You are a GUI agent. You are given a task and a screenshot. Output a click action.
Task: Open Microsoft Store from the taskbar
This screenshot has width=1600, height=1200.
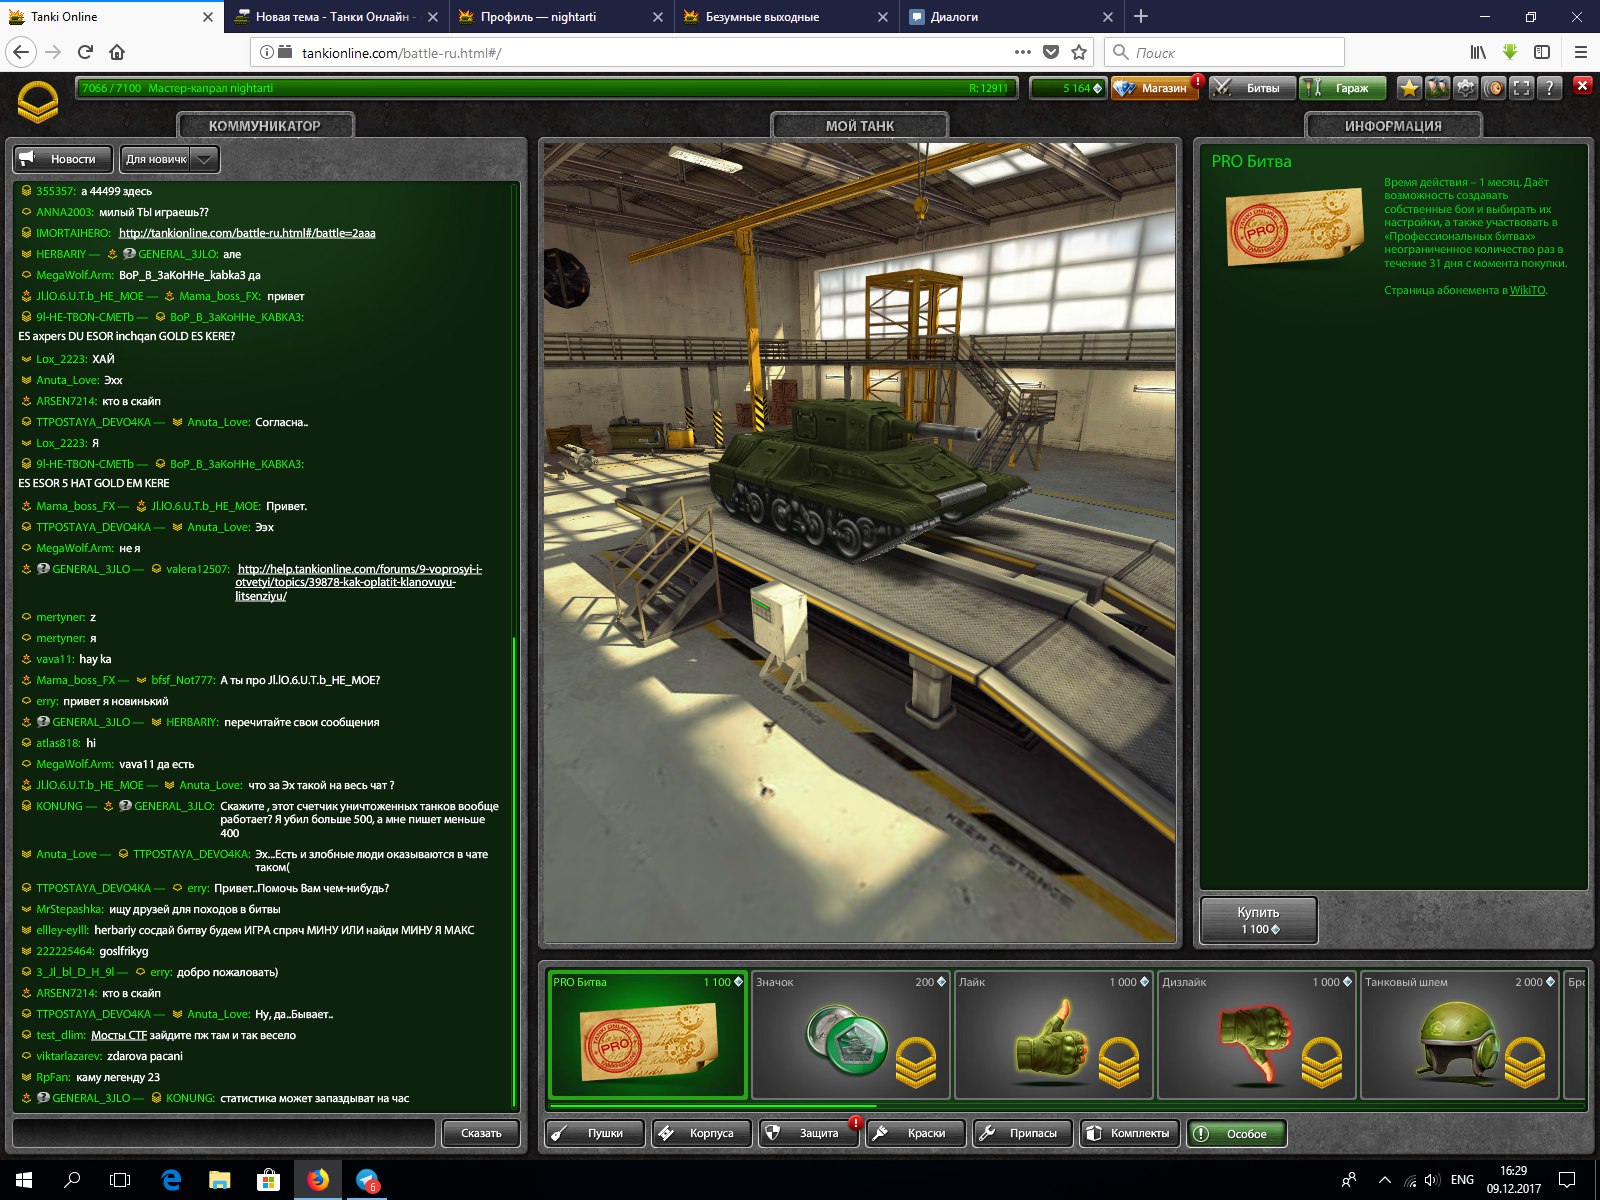(x=269, y=1180)
